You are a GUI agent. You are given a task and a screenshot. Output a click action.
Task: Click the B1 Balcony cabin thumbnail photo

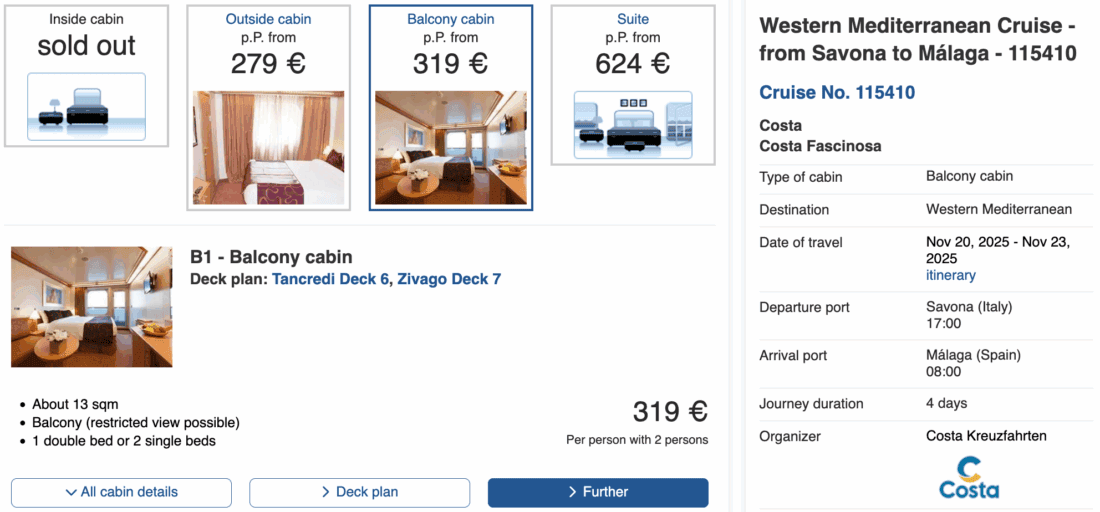click(92, 307)
